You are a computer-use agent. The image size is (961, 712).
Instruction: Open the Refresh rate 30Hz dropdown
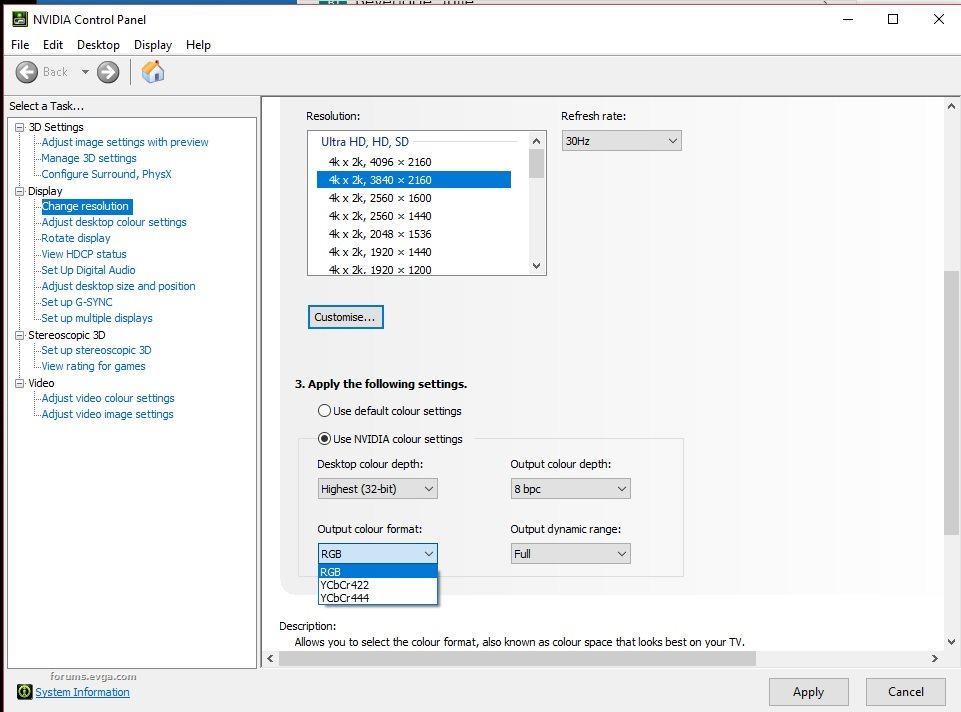621,141
